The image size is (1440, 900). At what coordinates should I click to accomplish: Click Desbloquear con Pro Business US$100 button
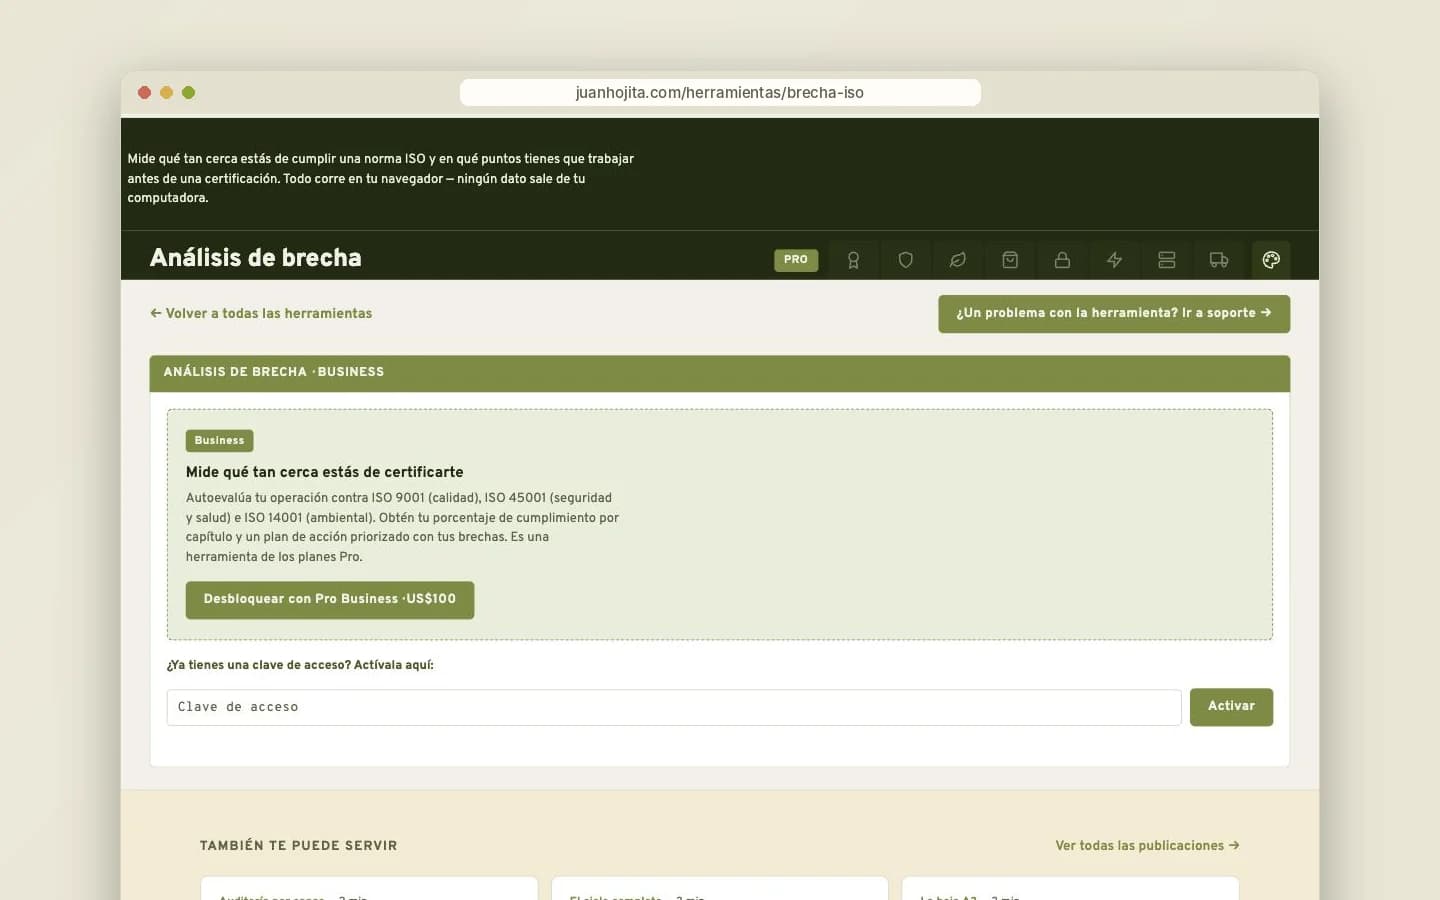[330, 600]
